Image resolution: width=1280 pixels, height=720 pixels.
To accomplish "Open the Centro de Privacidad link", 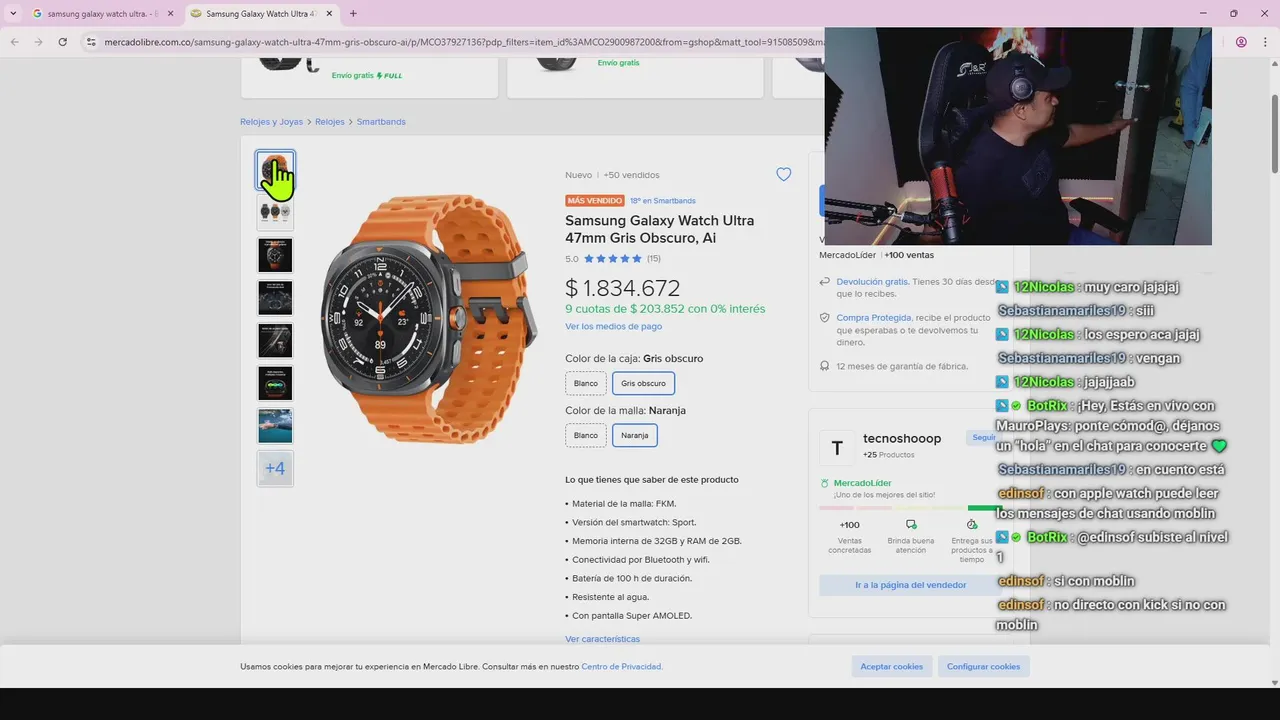I will [621, 667].
